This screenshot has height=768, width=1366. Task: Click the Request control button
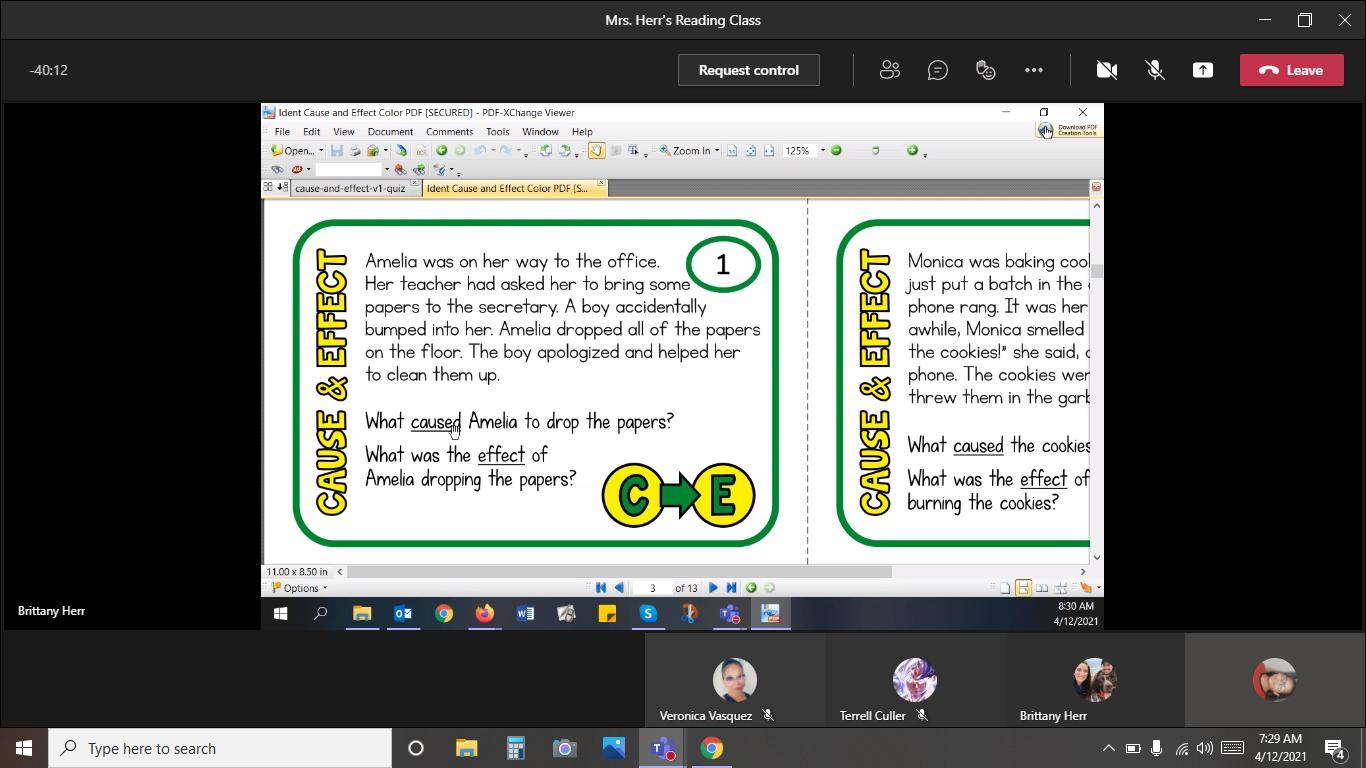(x=748, y=70)
